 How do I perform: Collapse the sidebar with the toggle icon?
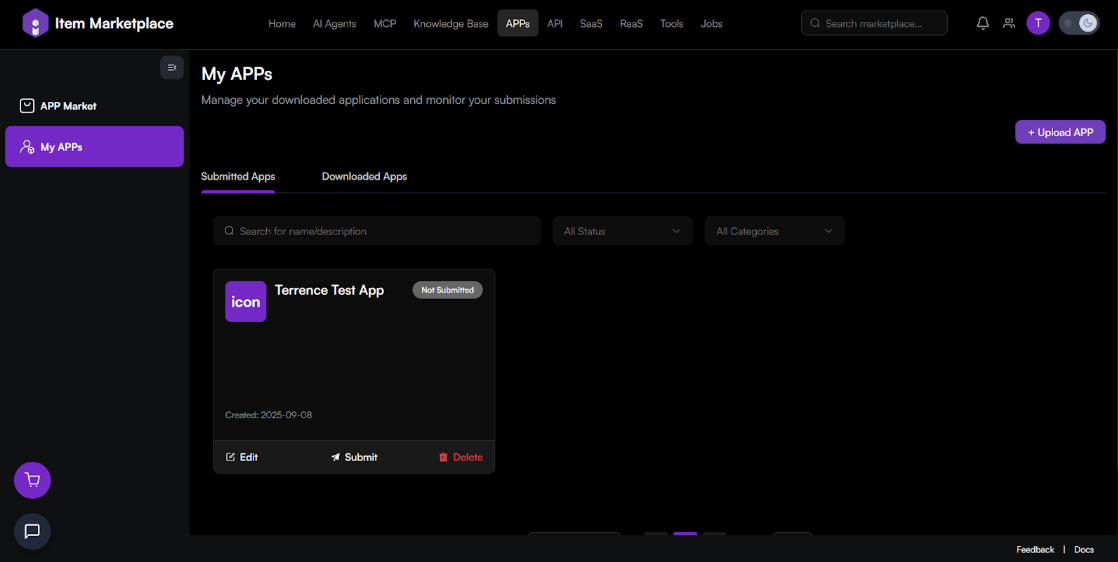coord(172,67)
